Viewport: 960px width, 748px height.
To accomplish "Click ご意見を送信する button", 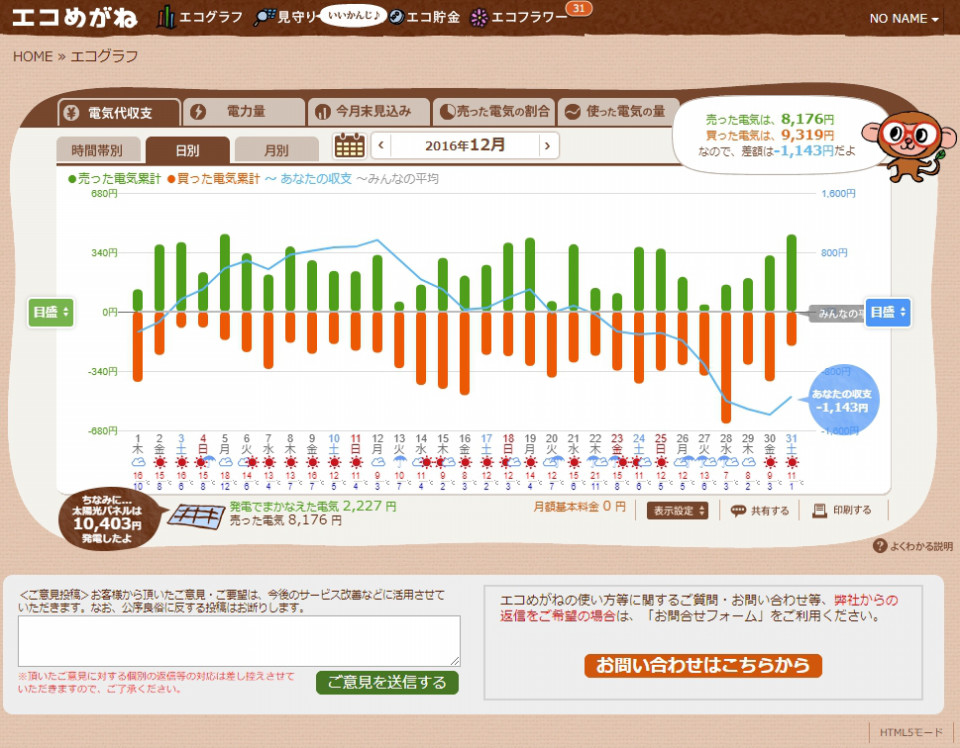I will 387,682.
